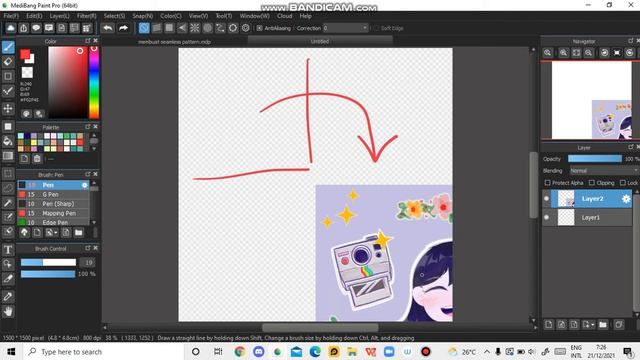Open Chrome from the taskbar
The image size is (640, 360).
click(240, 352)
